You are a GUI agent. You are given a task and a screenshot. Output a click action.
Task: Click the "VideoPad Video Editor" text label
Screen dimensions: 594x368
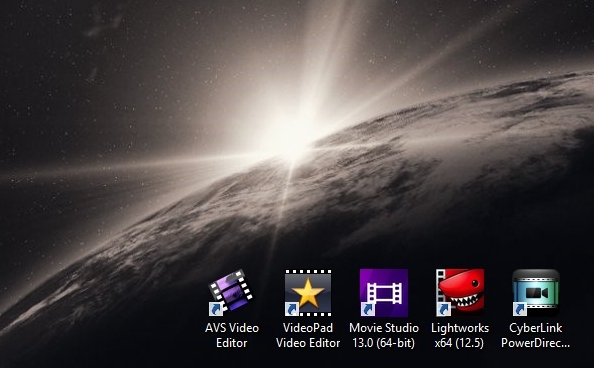(308, 335)
